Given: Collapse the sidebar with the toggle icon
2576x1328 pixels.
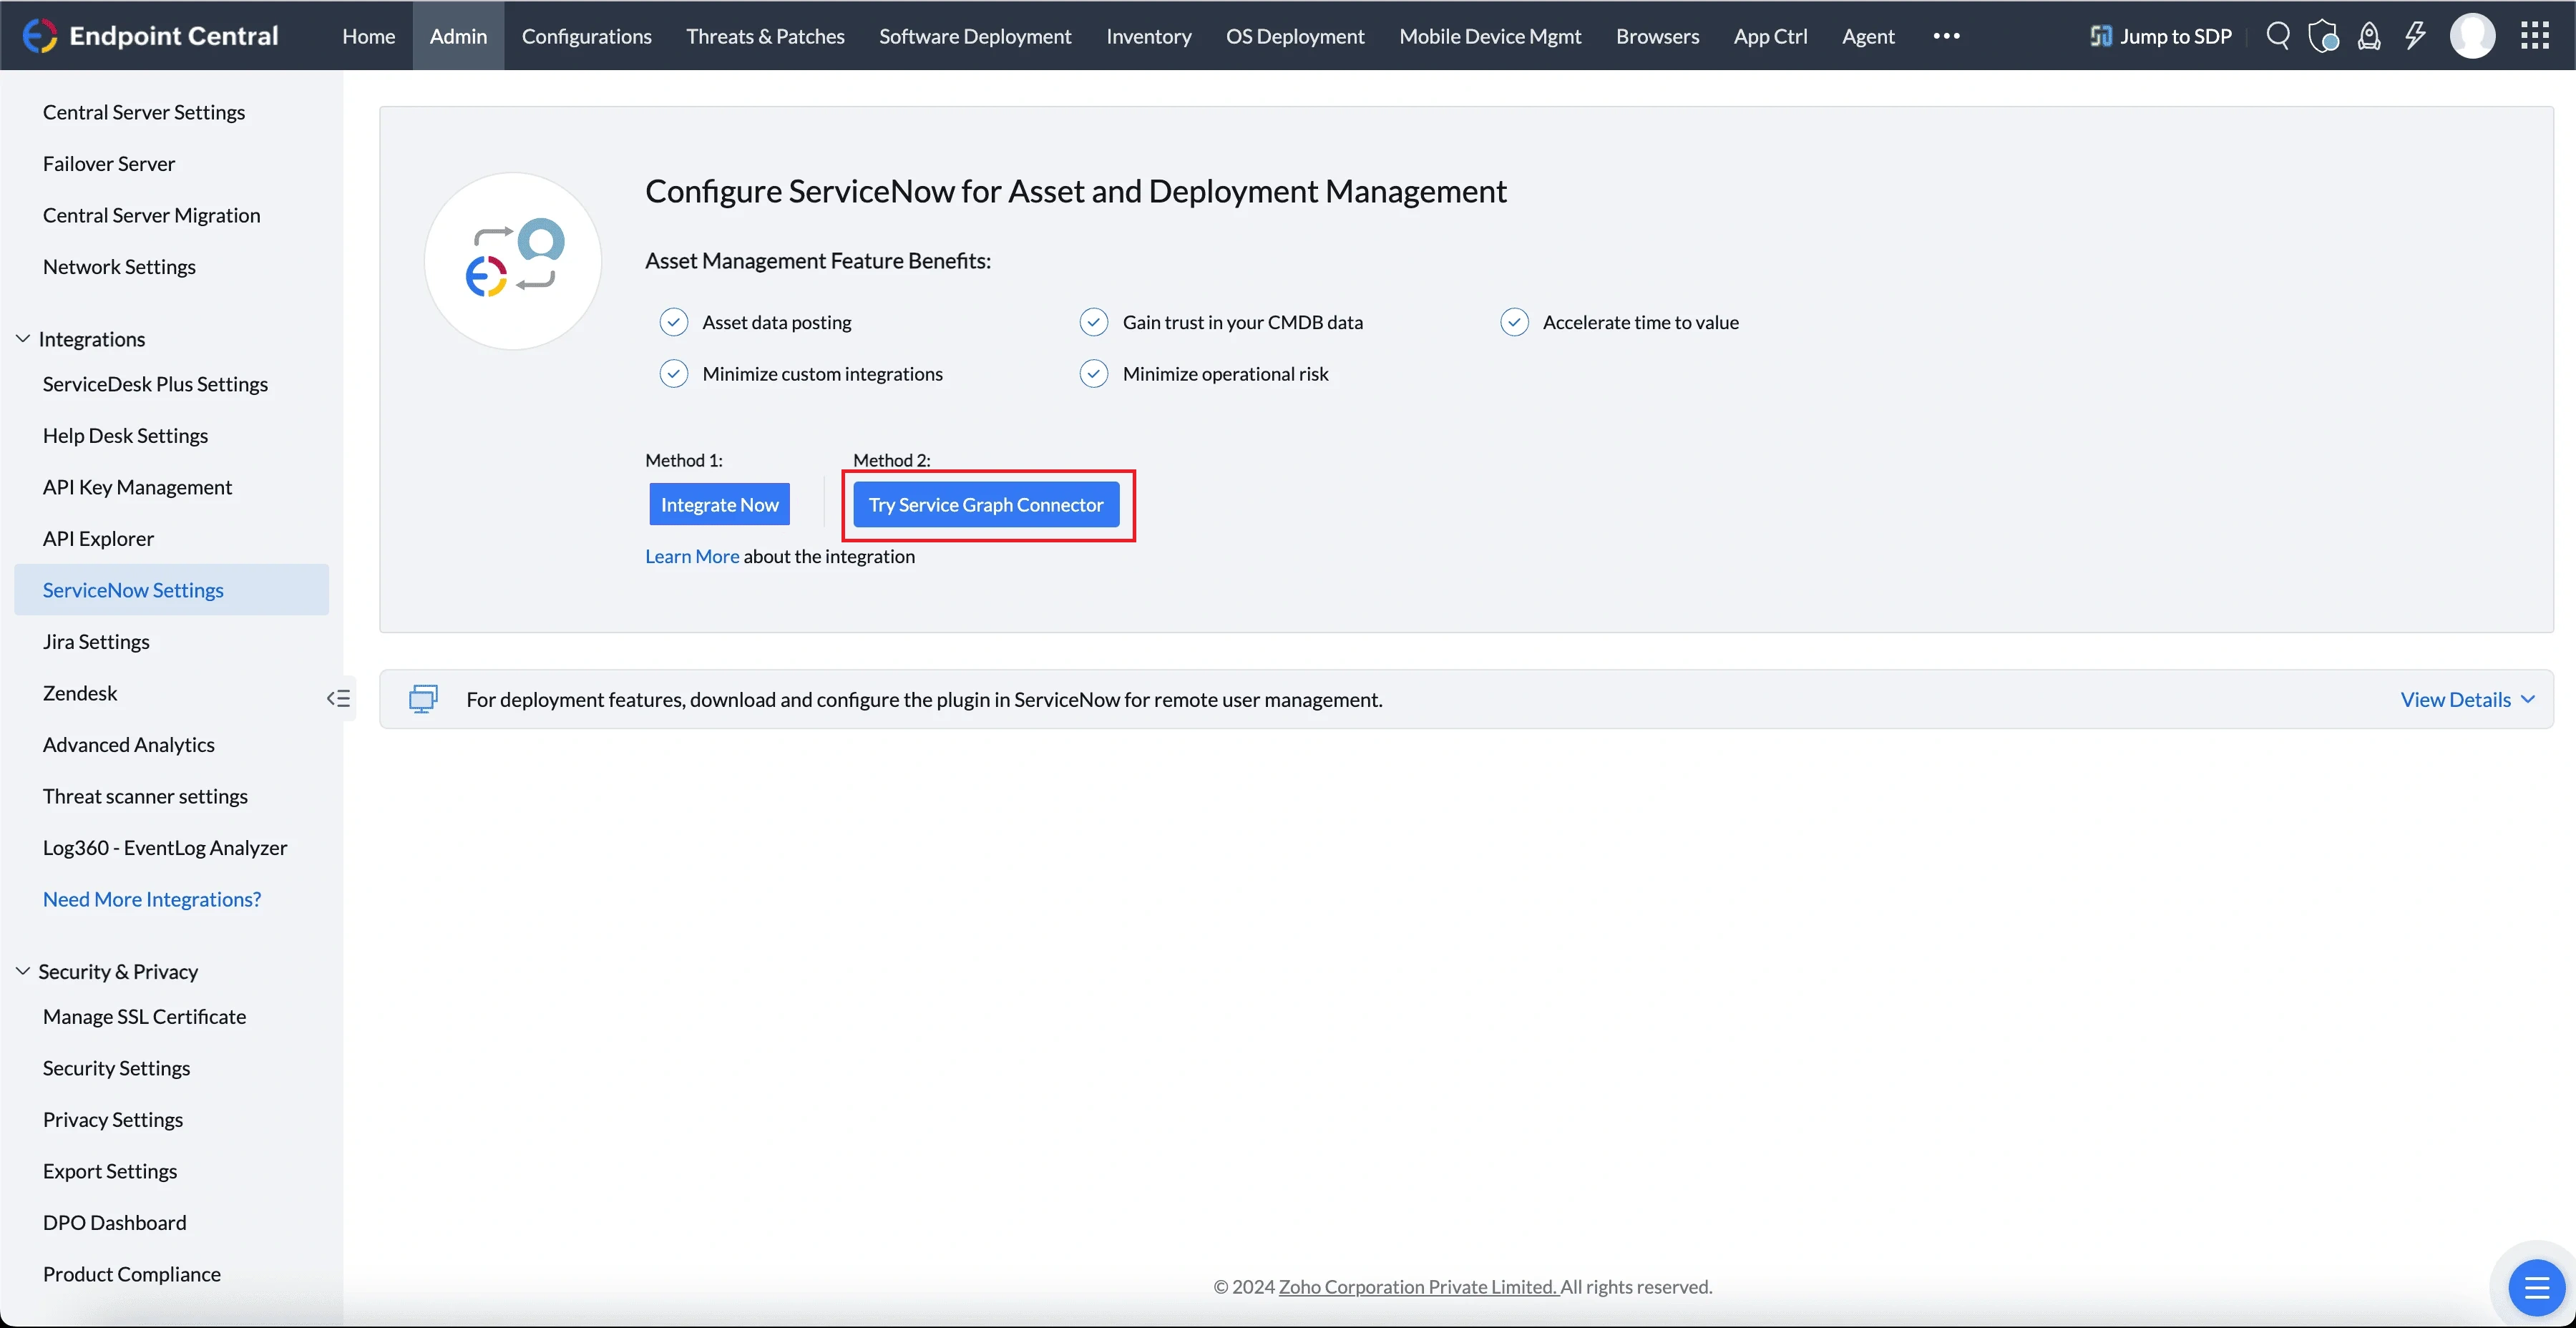Looking at the screenshot, I should coord(339,698).
